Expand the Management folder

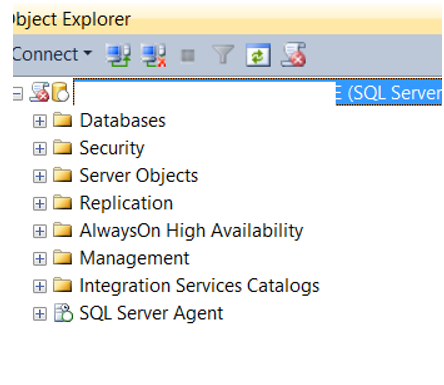(x=40, y=259)
